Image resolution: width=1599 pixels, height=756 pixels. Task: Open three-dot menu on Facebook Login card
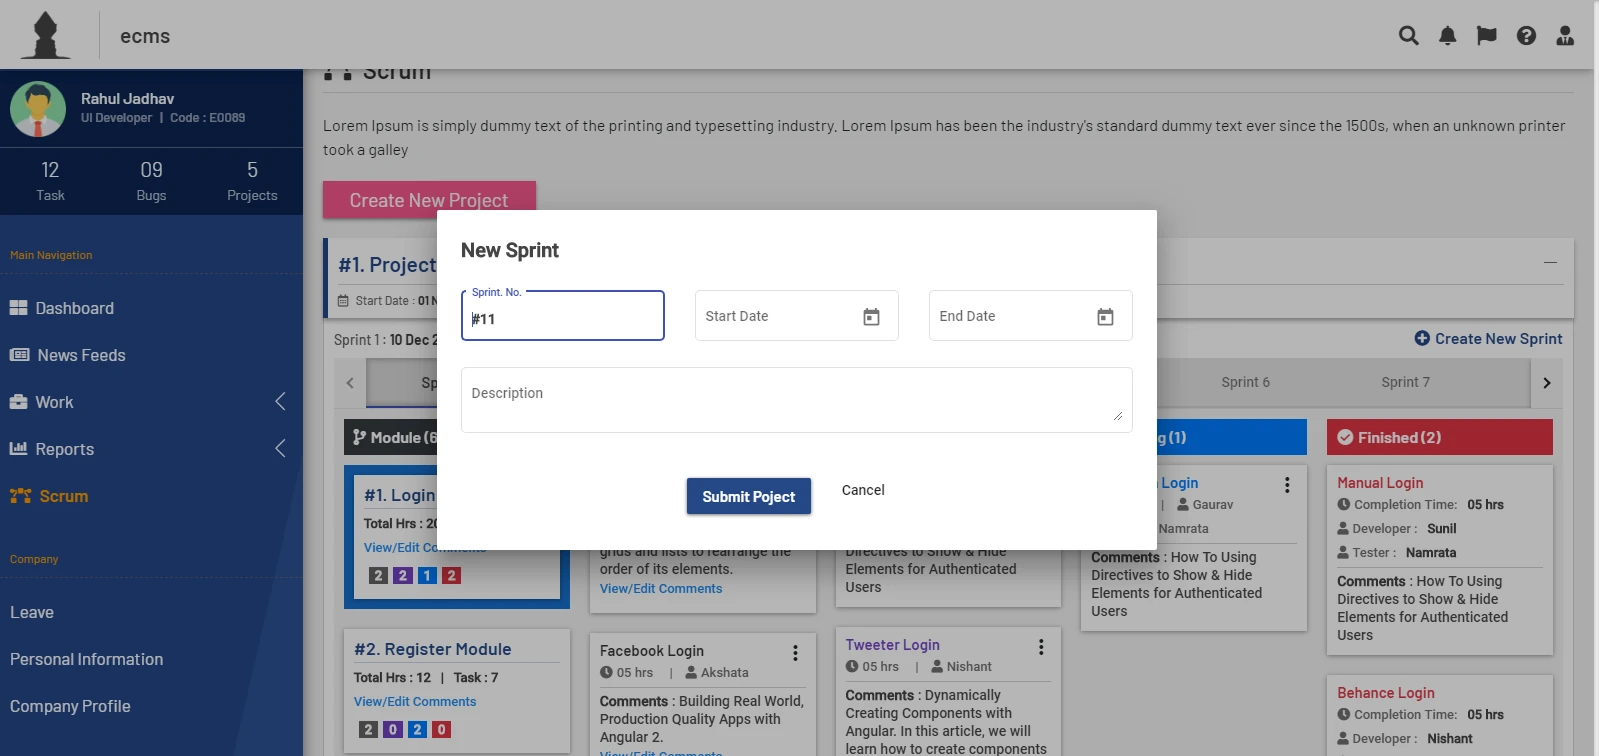coord(795,653)
